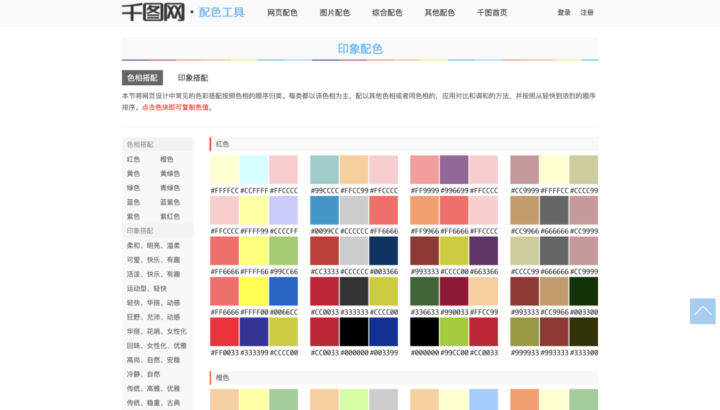Copy the #FF9966 orange swatch
Viewport: 720px width, 410px height.
click(x=424, y=210)
